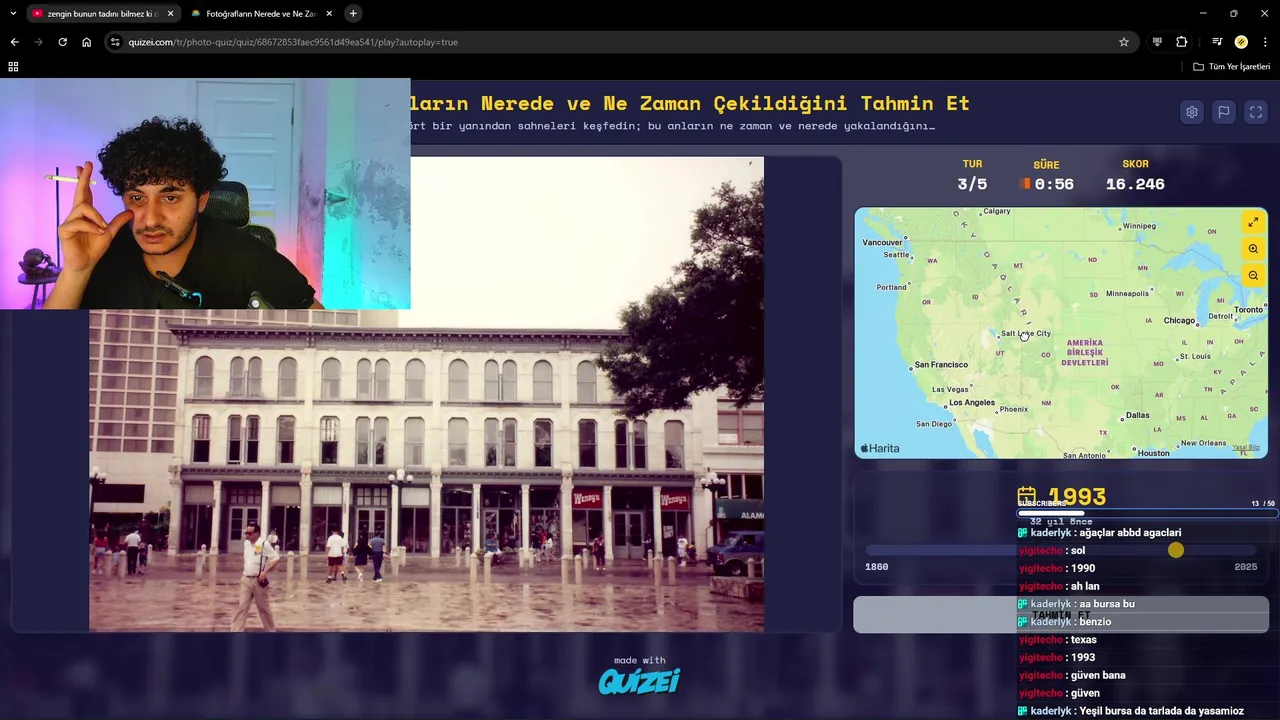Open a new browser tab
1280x720 pixels.
click(x=353, y=13)
